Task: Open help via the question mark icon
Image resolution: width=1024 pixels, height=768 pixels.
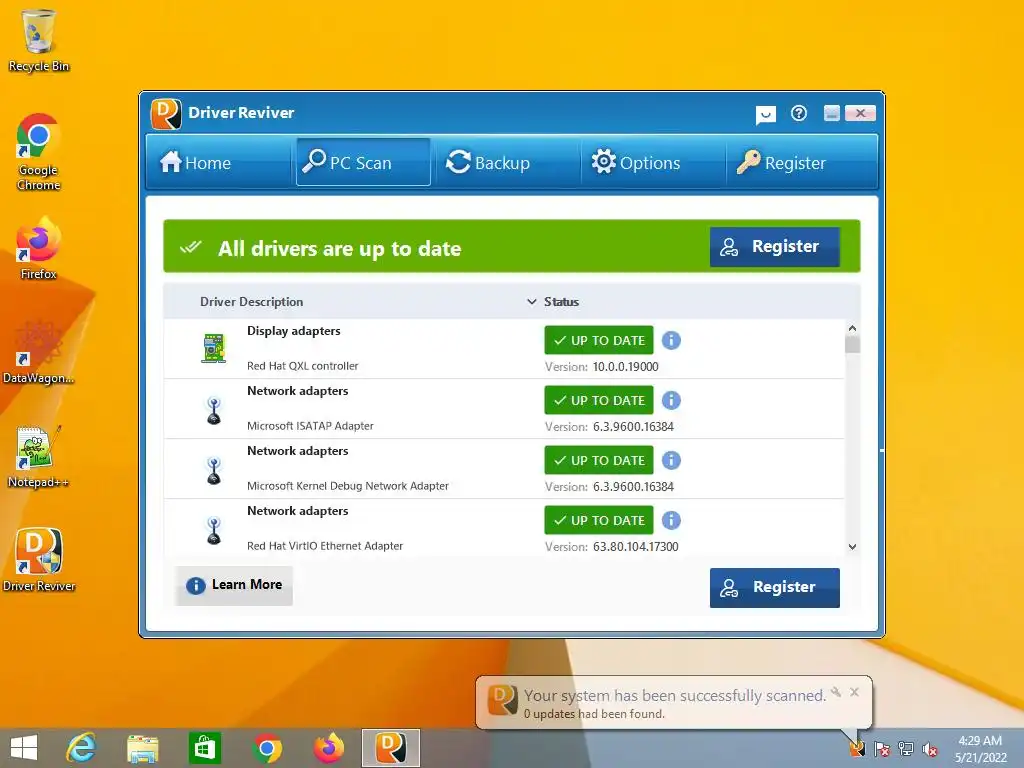Action: 799,114
